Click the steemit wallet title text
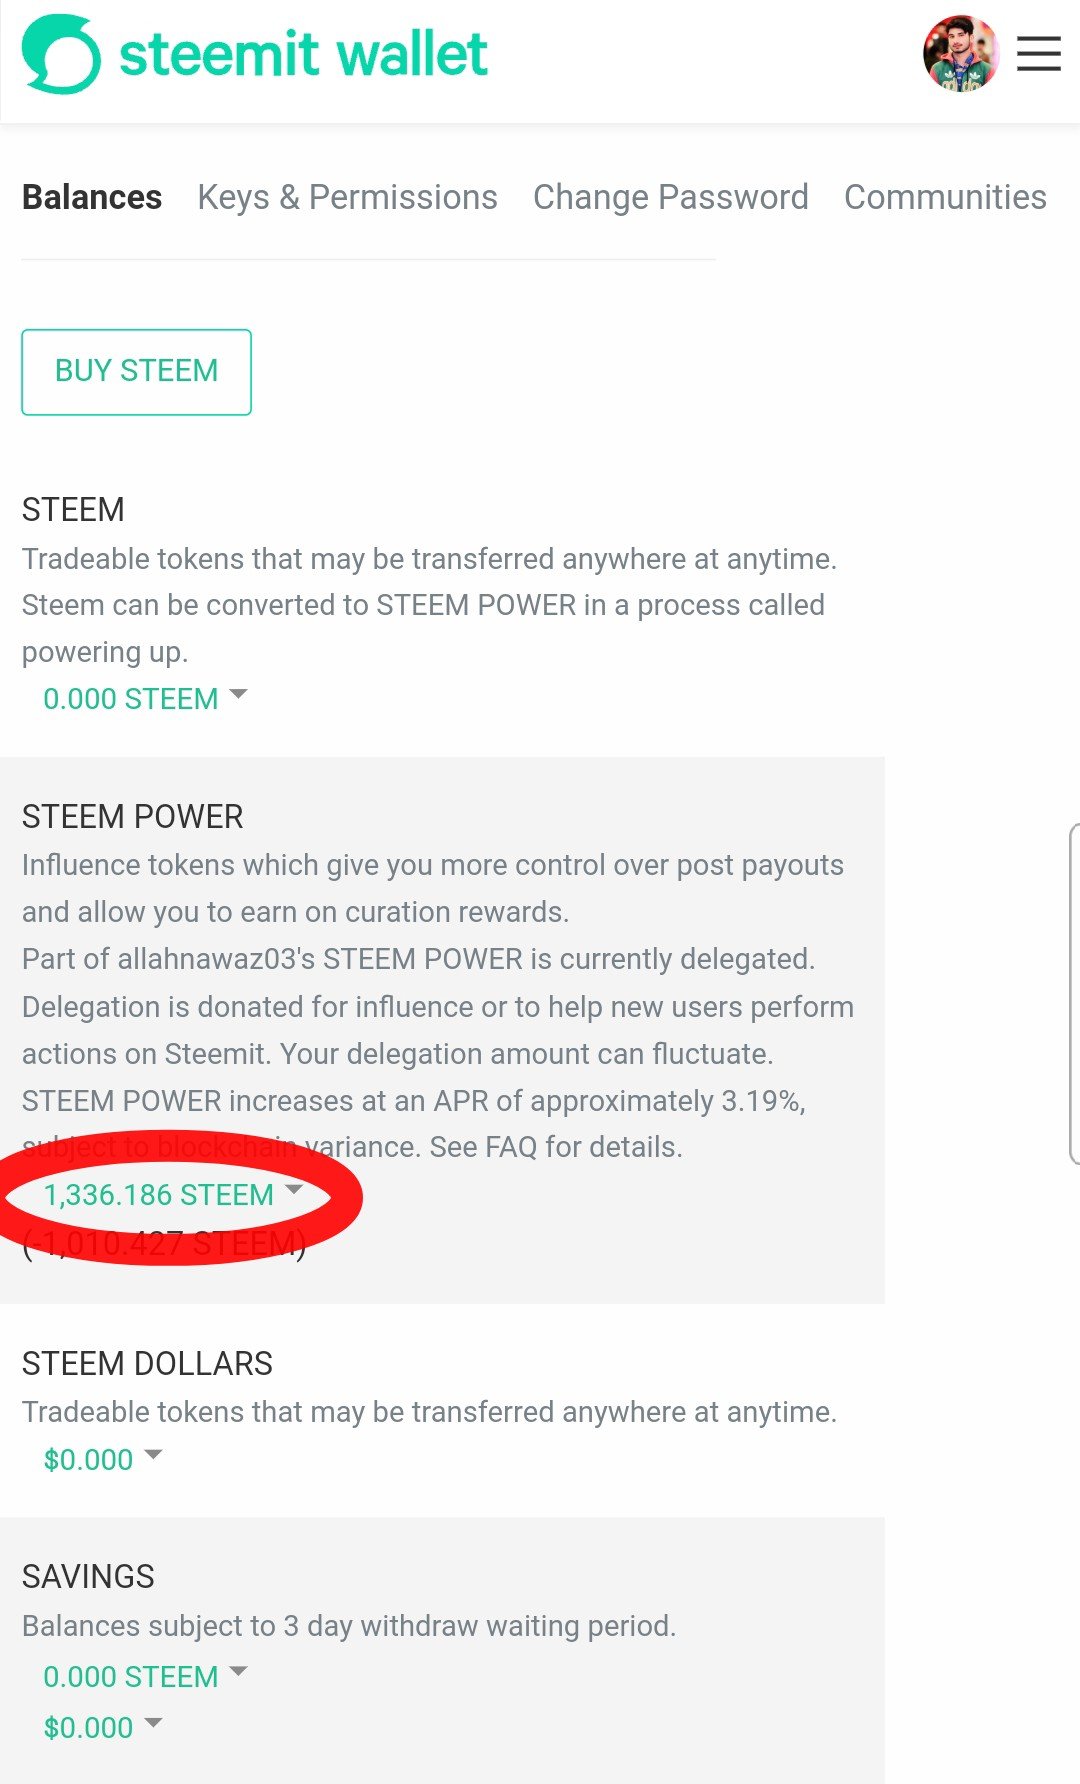Image resolution: width=1080 pixels, height=1784 pixels. [303, 54]
